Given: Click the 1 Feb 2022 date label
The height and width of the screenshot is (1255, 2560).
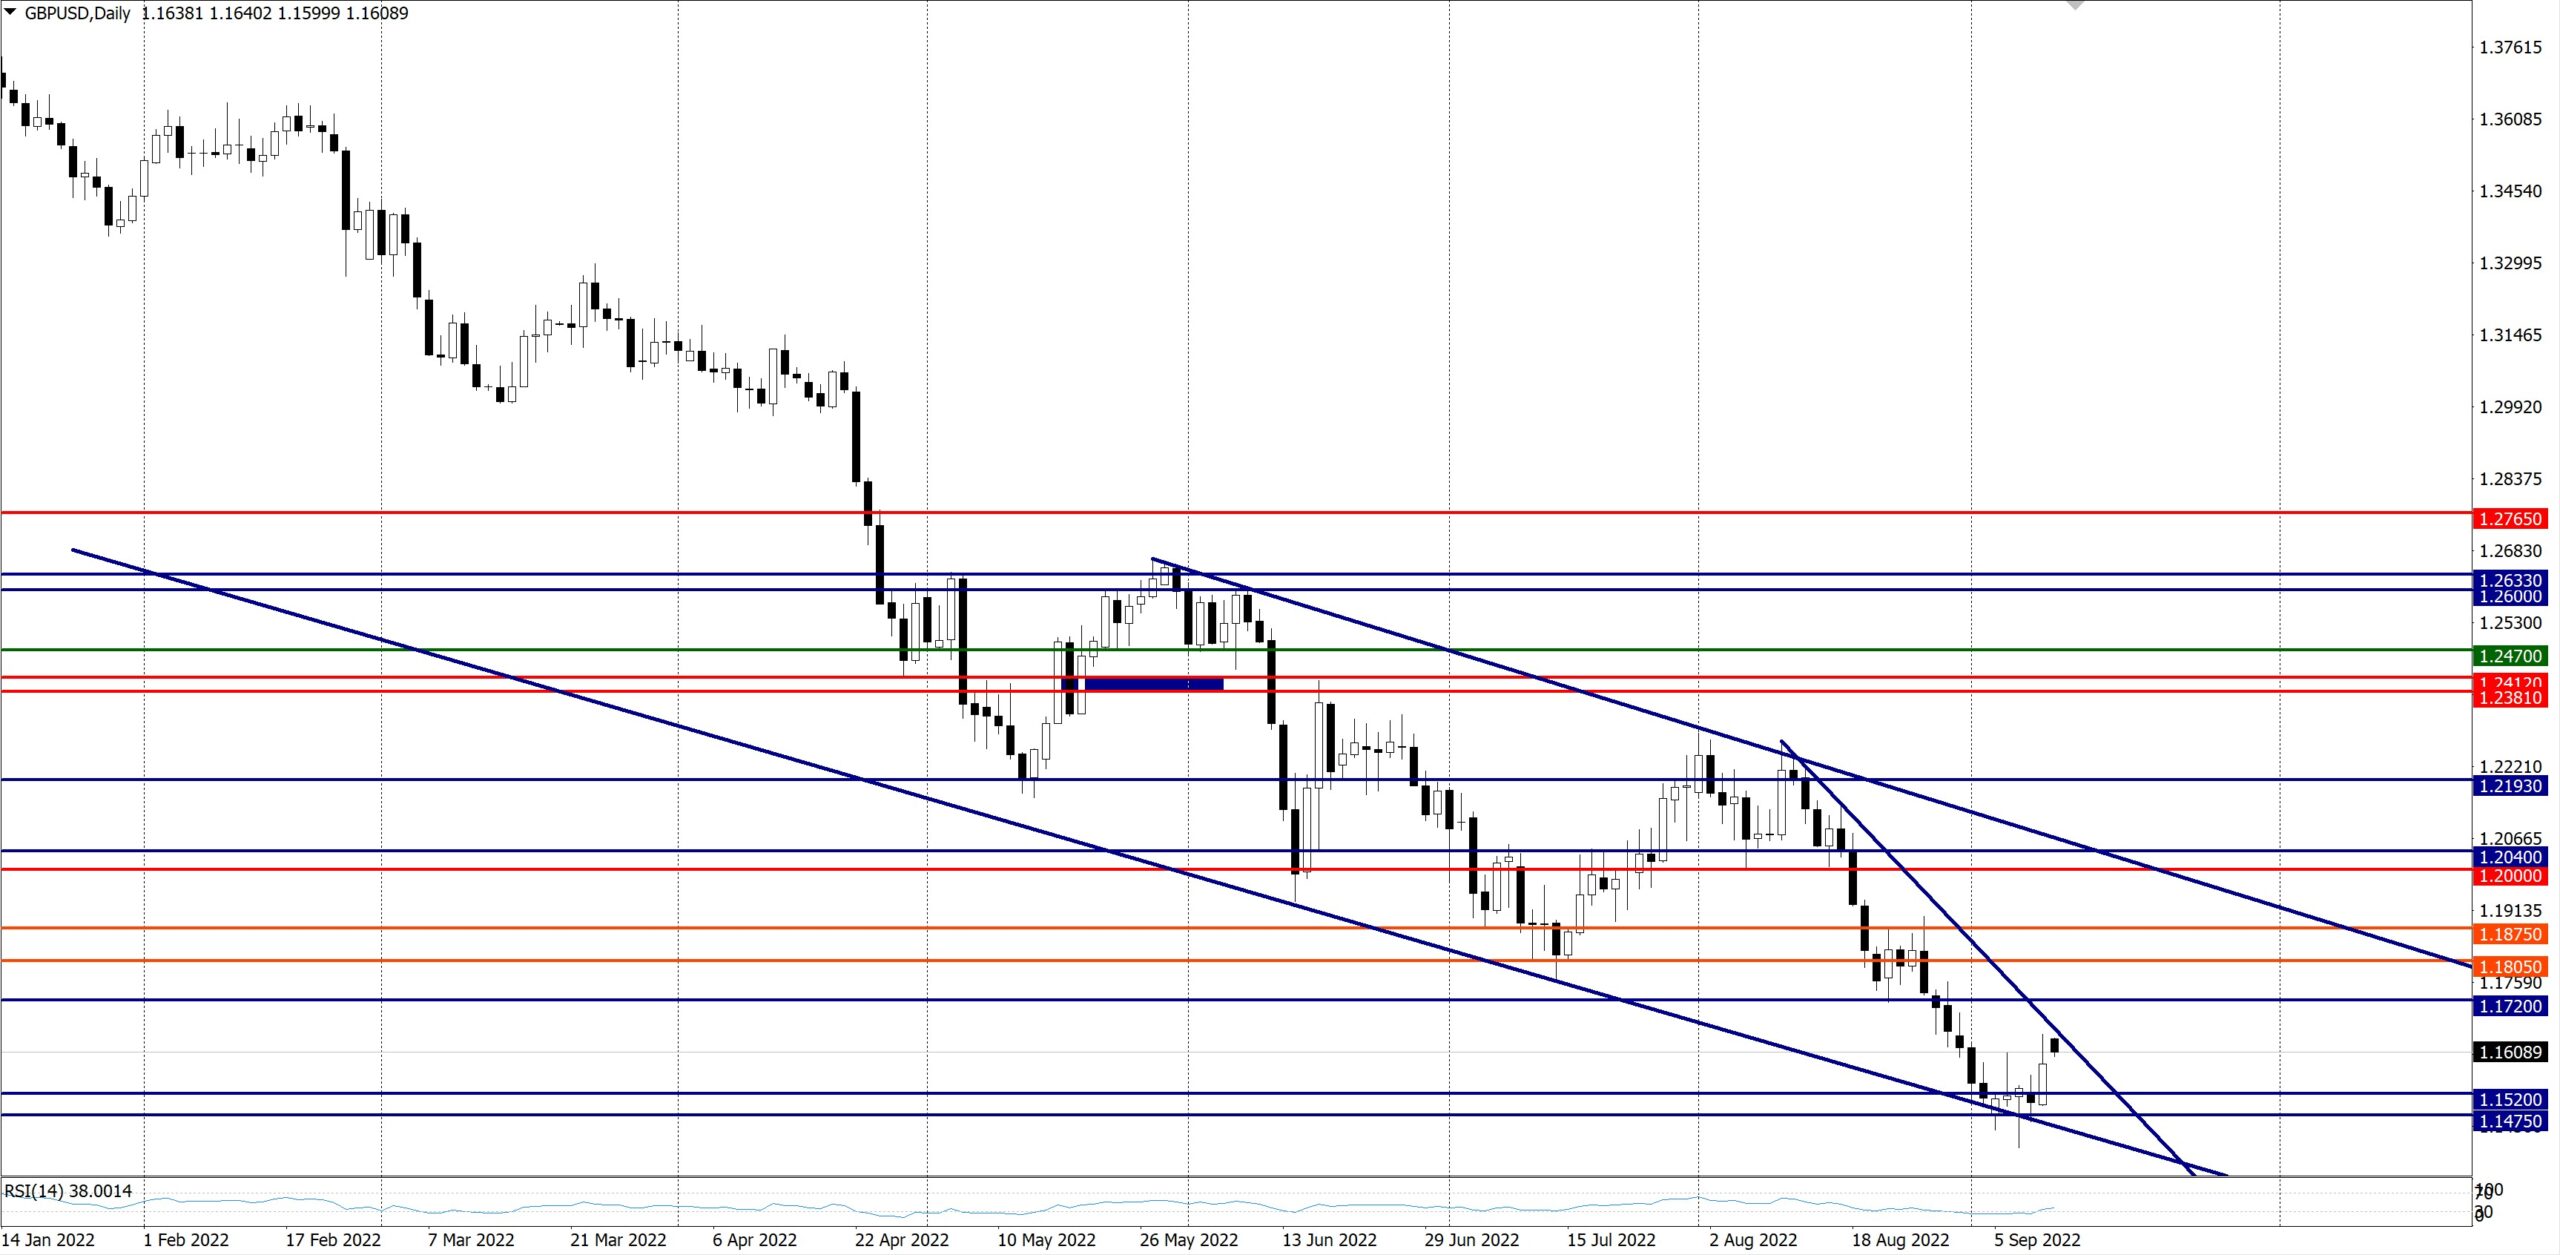Looking at the screenshot, I should (x=186, y=1240).
